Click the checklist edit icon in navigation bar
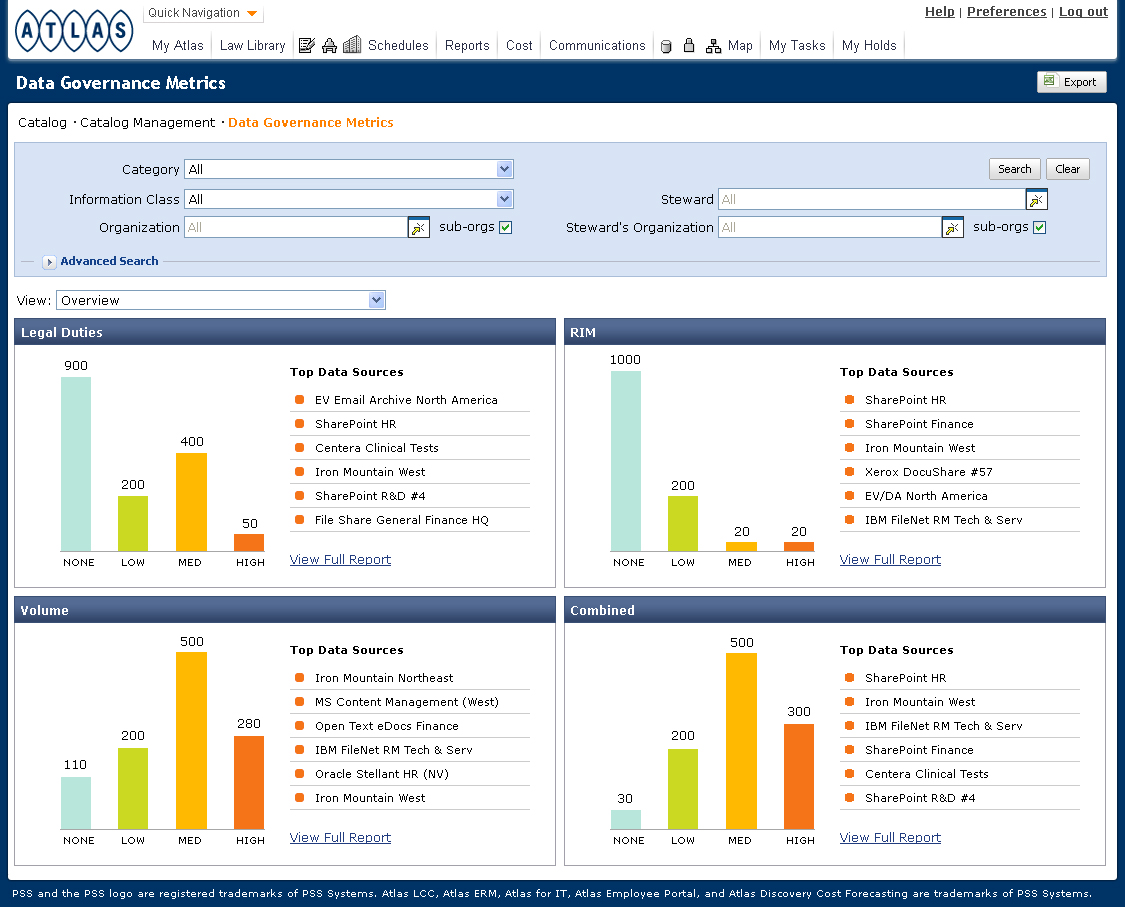Screen dimensions: 1125x907 pyautogui.click(x=306, y=46)
